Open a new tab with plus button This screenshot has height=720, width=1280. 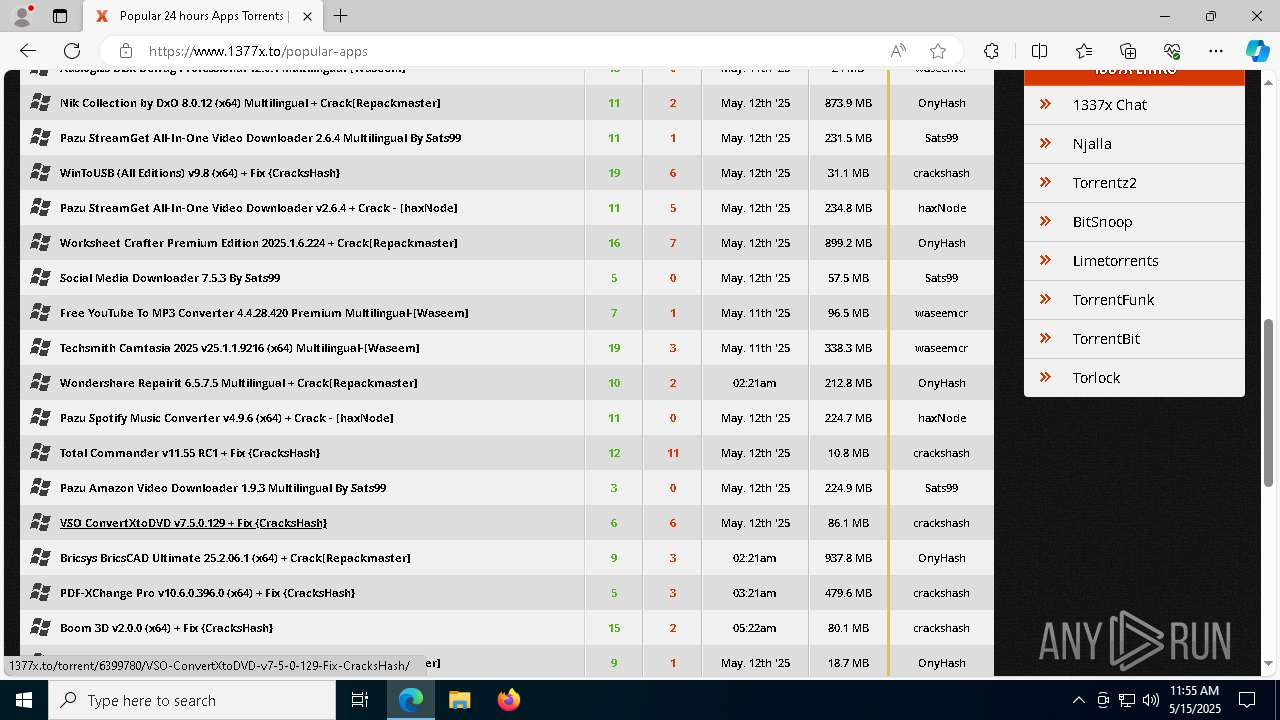pos(341,16)
